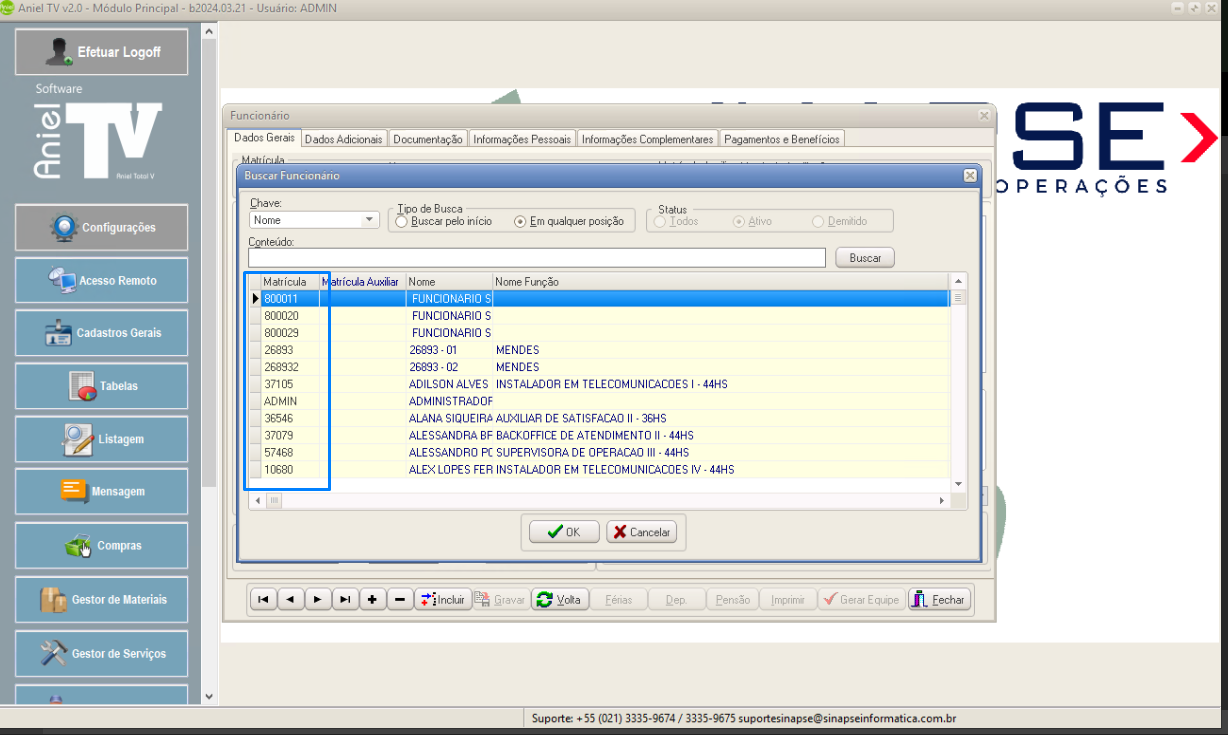Click the results grid scroll-down arrow
The width and height of the screenshot is (1228, 735).
[958, 484]
